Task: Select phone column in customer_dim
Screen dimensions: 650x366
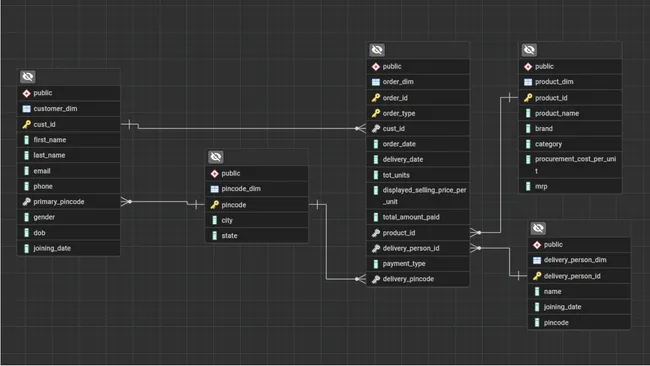Action: (69, 186)
